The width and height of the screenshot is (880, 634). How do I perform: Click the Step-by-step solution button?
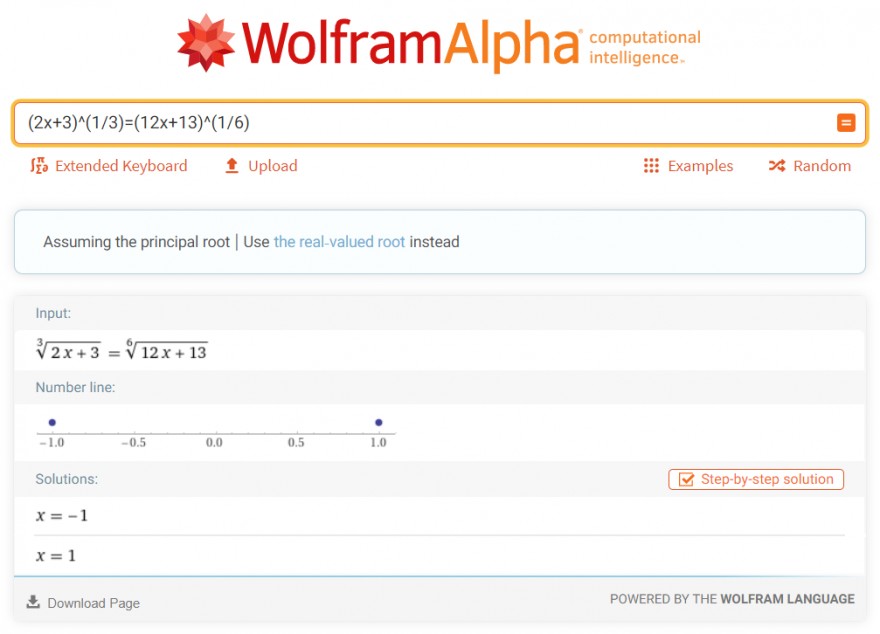click(x=755, y=479)
